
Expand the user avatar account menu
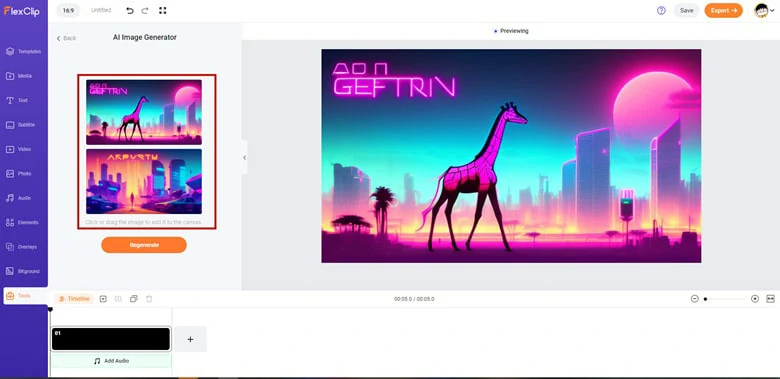coord(764,10)
